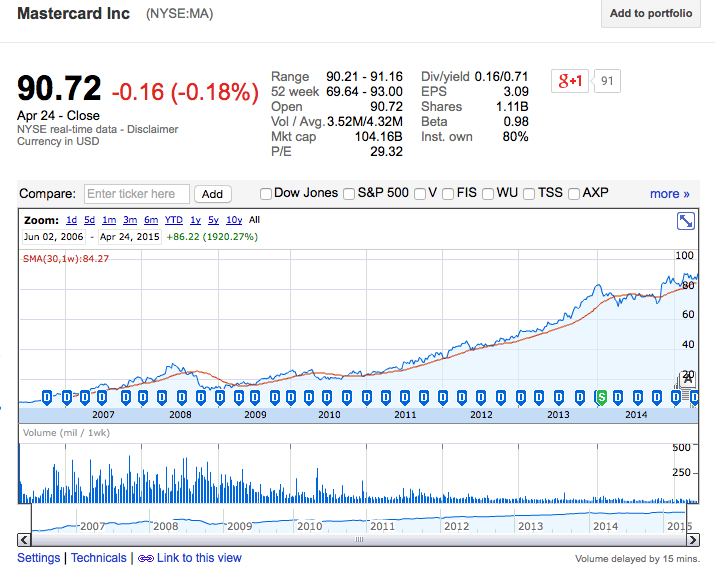Set chart zoom to 5d
Image resolution: width=715 pixels, height=581 pixels.
coord(89,220)
